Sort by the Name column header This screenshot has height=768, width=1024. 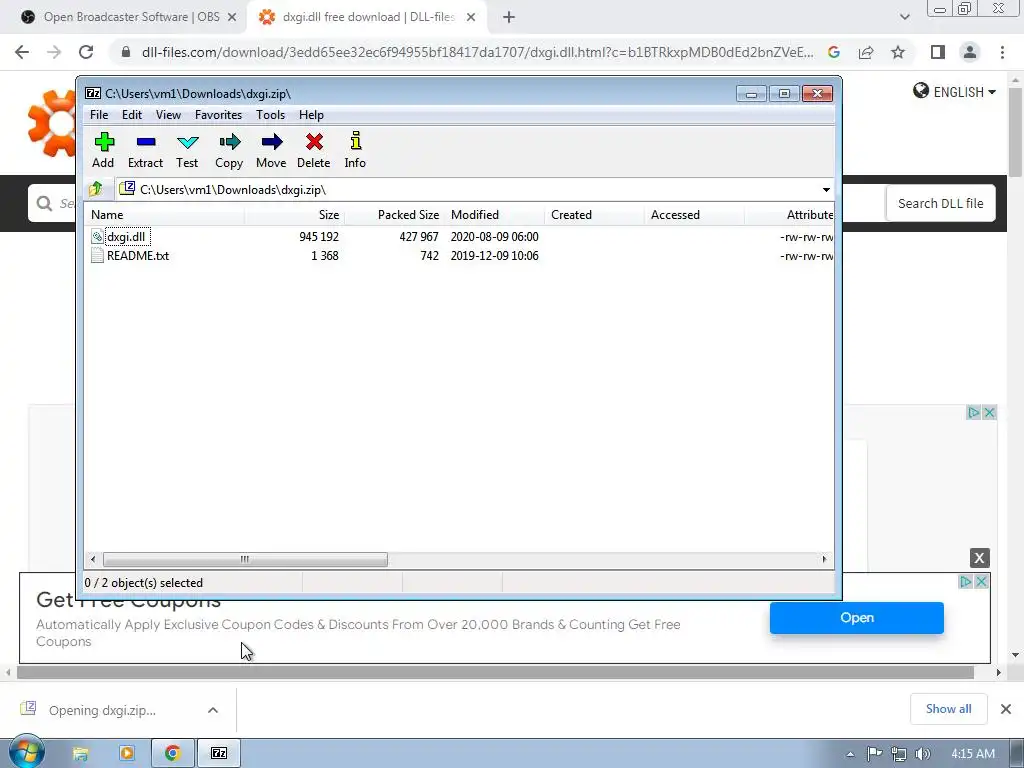[165, 215]
